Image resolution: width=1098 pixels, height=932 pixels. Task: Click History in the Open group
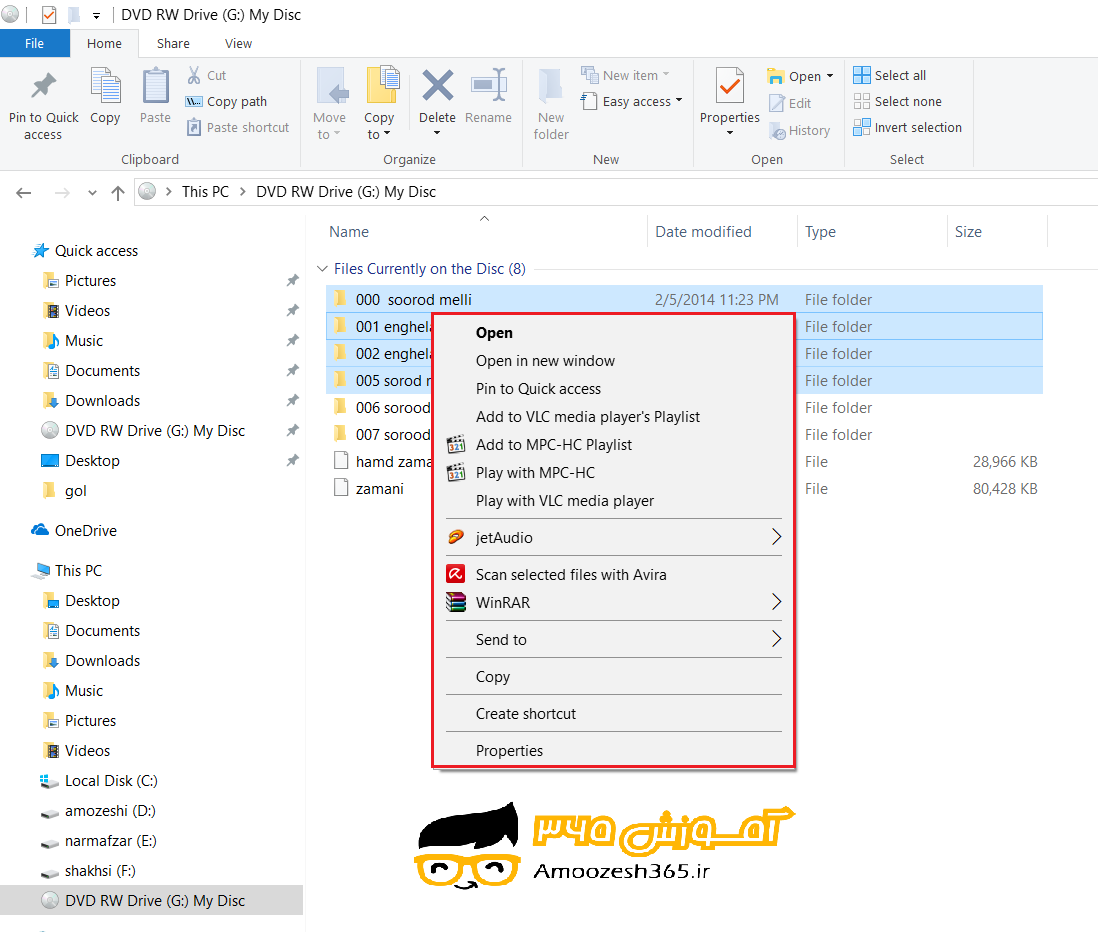coord(799,130)
